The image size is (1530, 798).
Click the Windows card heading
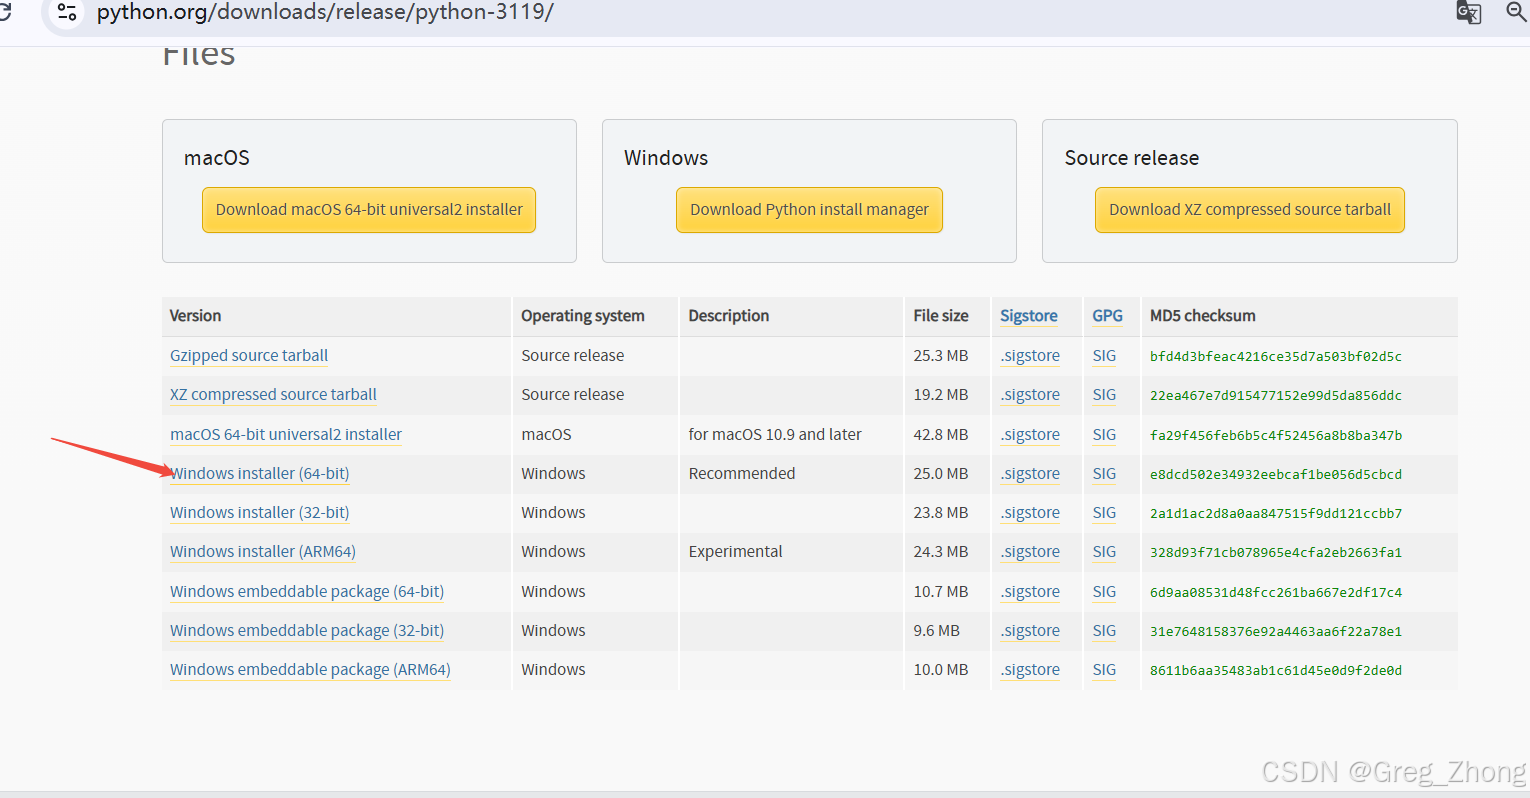point(666,158)
